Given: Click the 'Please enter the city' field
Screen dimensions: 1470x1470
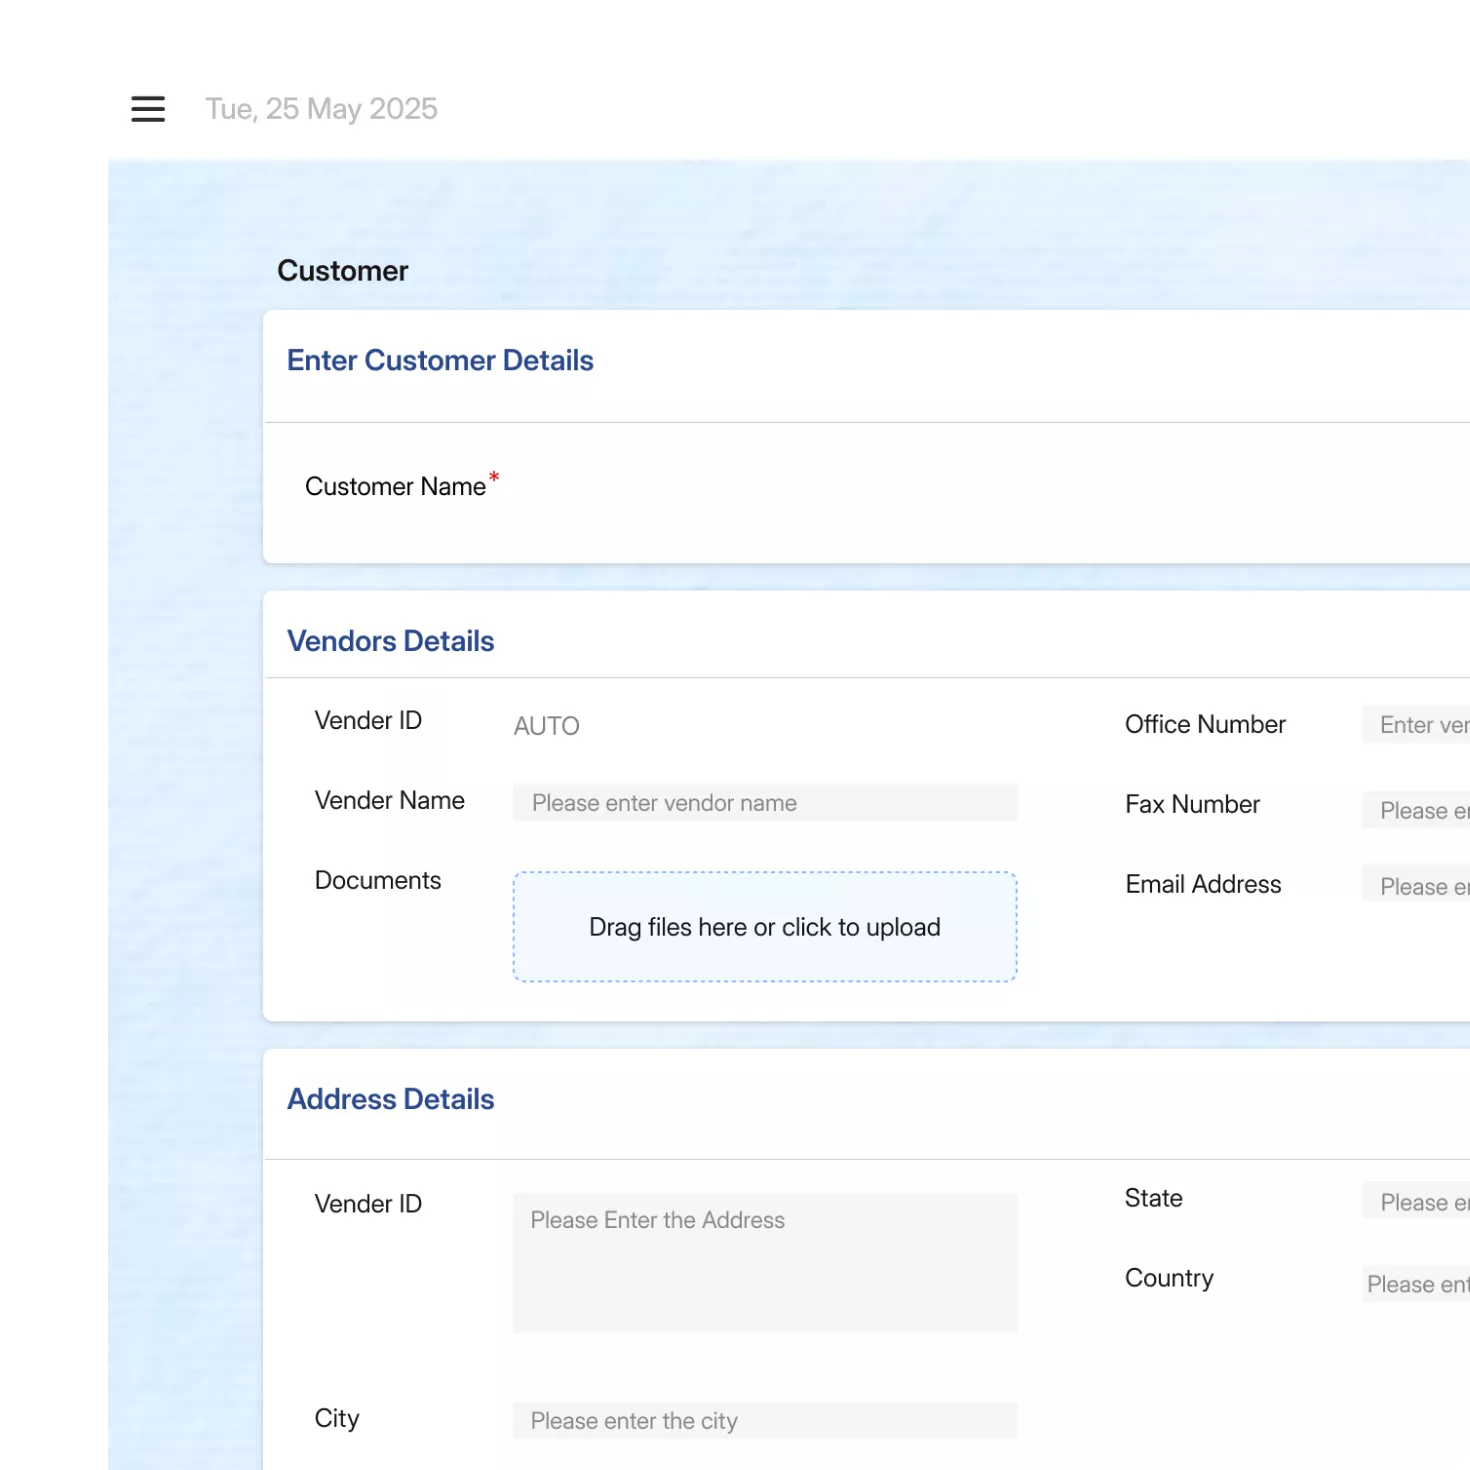Looking at the screenshot, I should tap(764, 1421).
